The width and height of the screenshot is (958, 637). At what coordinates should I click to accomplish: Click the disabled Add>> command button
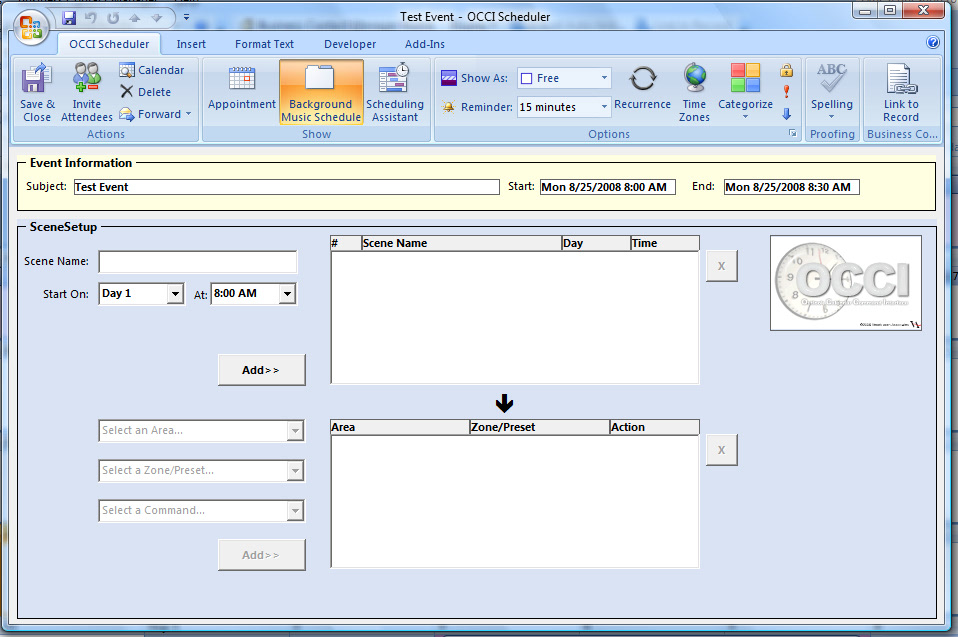261,555
